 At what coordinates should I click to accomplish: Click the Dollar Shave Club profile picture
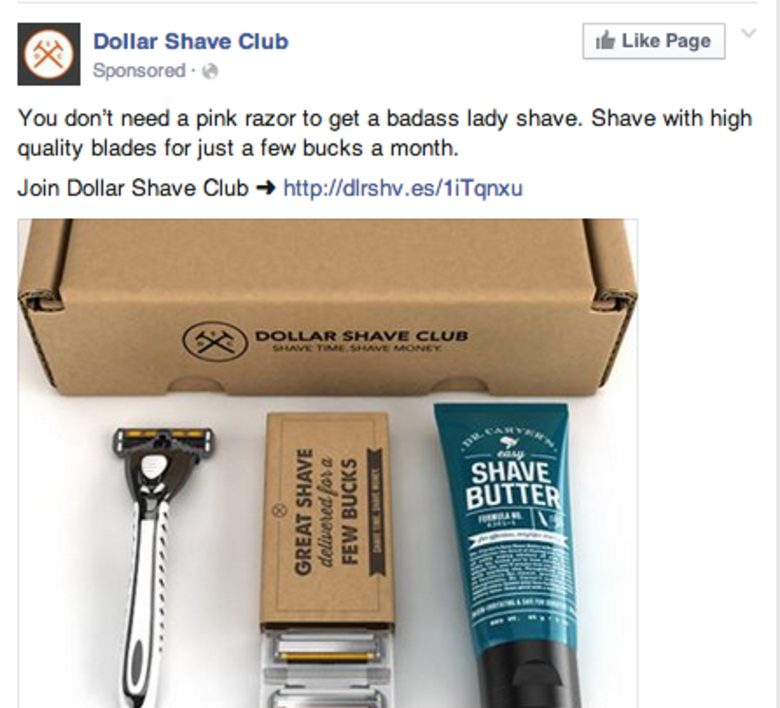pos(49,54)
